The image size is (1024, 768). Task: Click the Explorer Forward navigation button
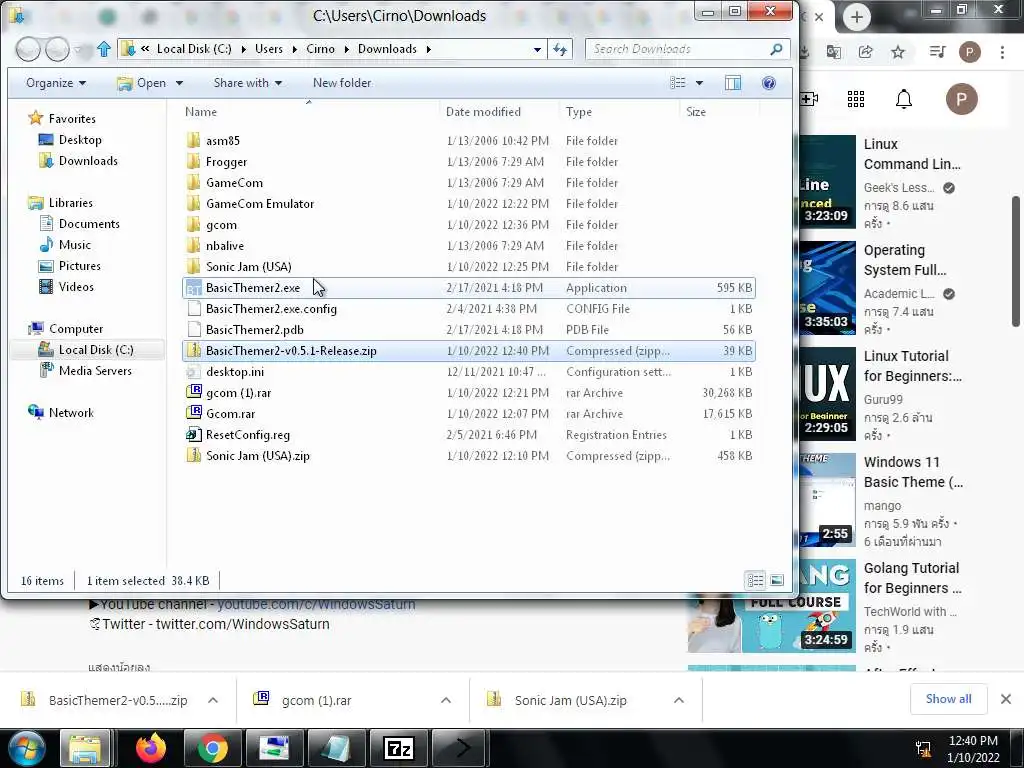click(57, 49)
